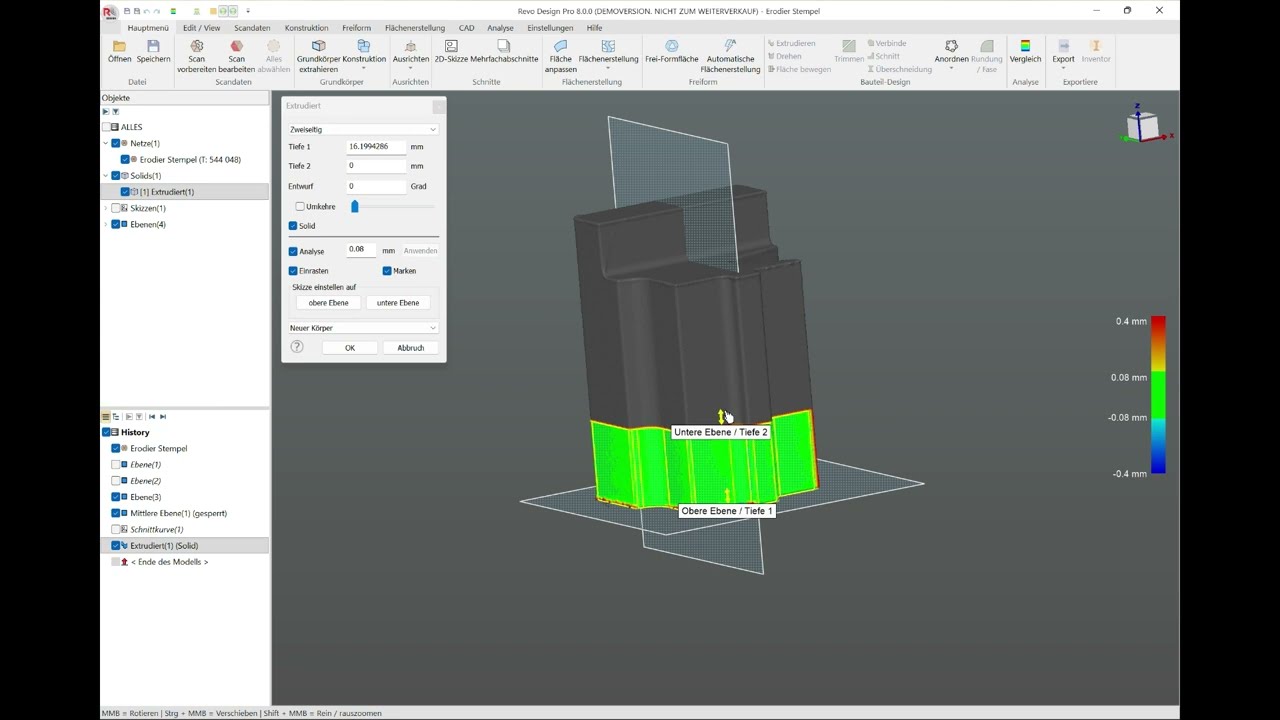Uncheck the Einrasten checkbox
The width and height of the screenshot is (1280, 720).
(x=293, y=271)
